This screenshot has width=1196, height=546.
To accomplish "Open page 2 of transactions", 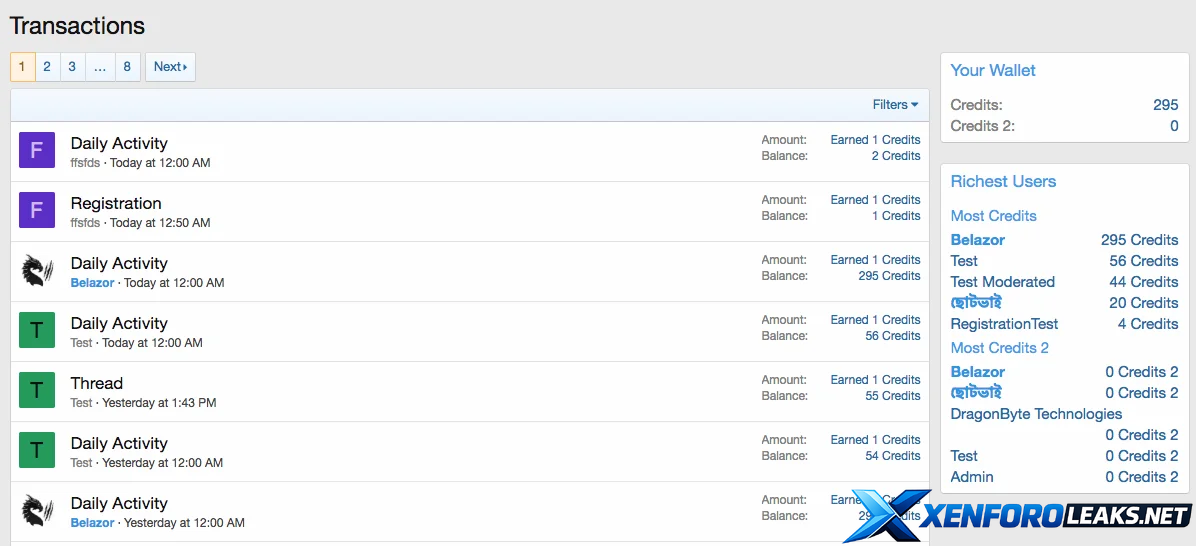I will pos(47,67).
